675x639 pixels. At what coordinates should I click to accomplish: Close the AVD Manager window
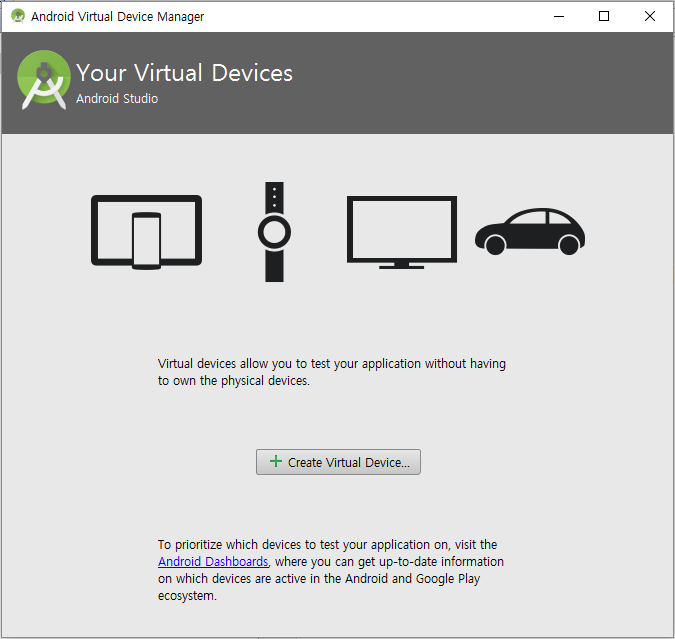650,16
